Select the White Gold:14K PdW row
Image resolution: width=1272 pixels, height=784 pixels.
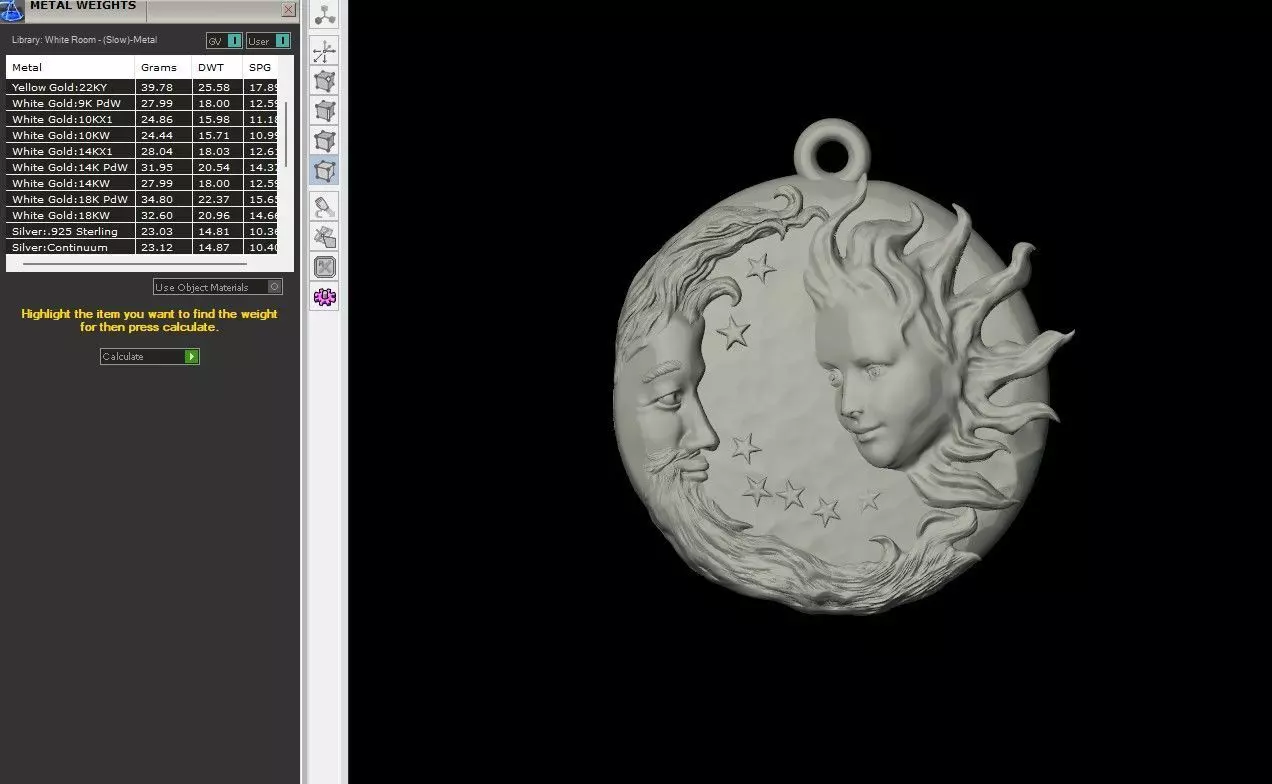(142, 167)
